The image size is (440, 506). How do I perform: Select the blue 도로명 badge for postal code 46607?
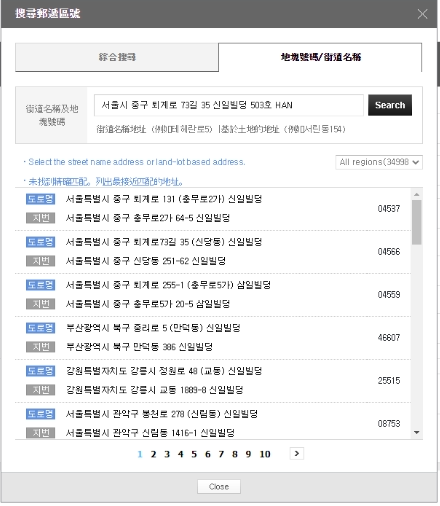(x=40, y=328)
